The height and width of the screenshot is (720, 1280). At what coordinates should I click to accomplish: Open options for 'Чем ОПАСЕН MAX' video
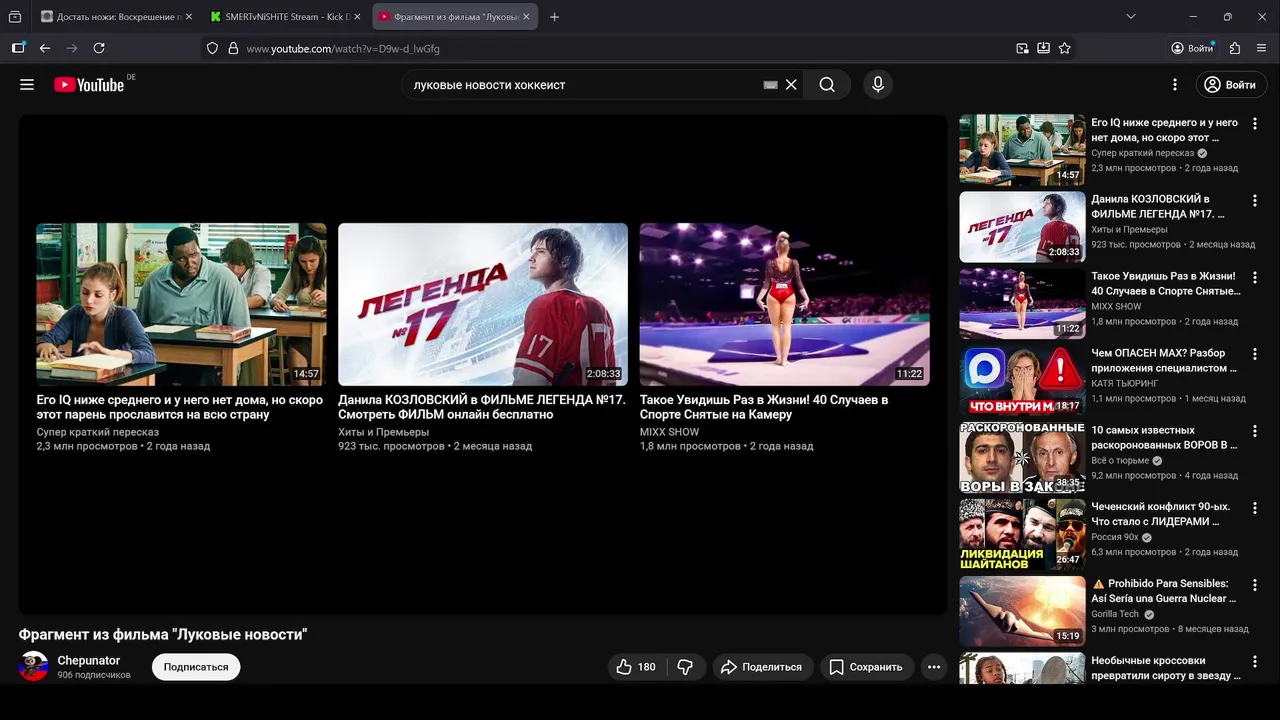(1255, 354)
